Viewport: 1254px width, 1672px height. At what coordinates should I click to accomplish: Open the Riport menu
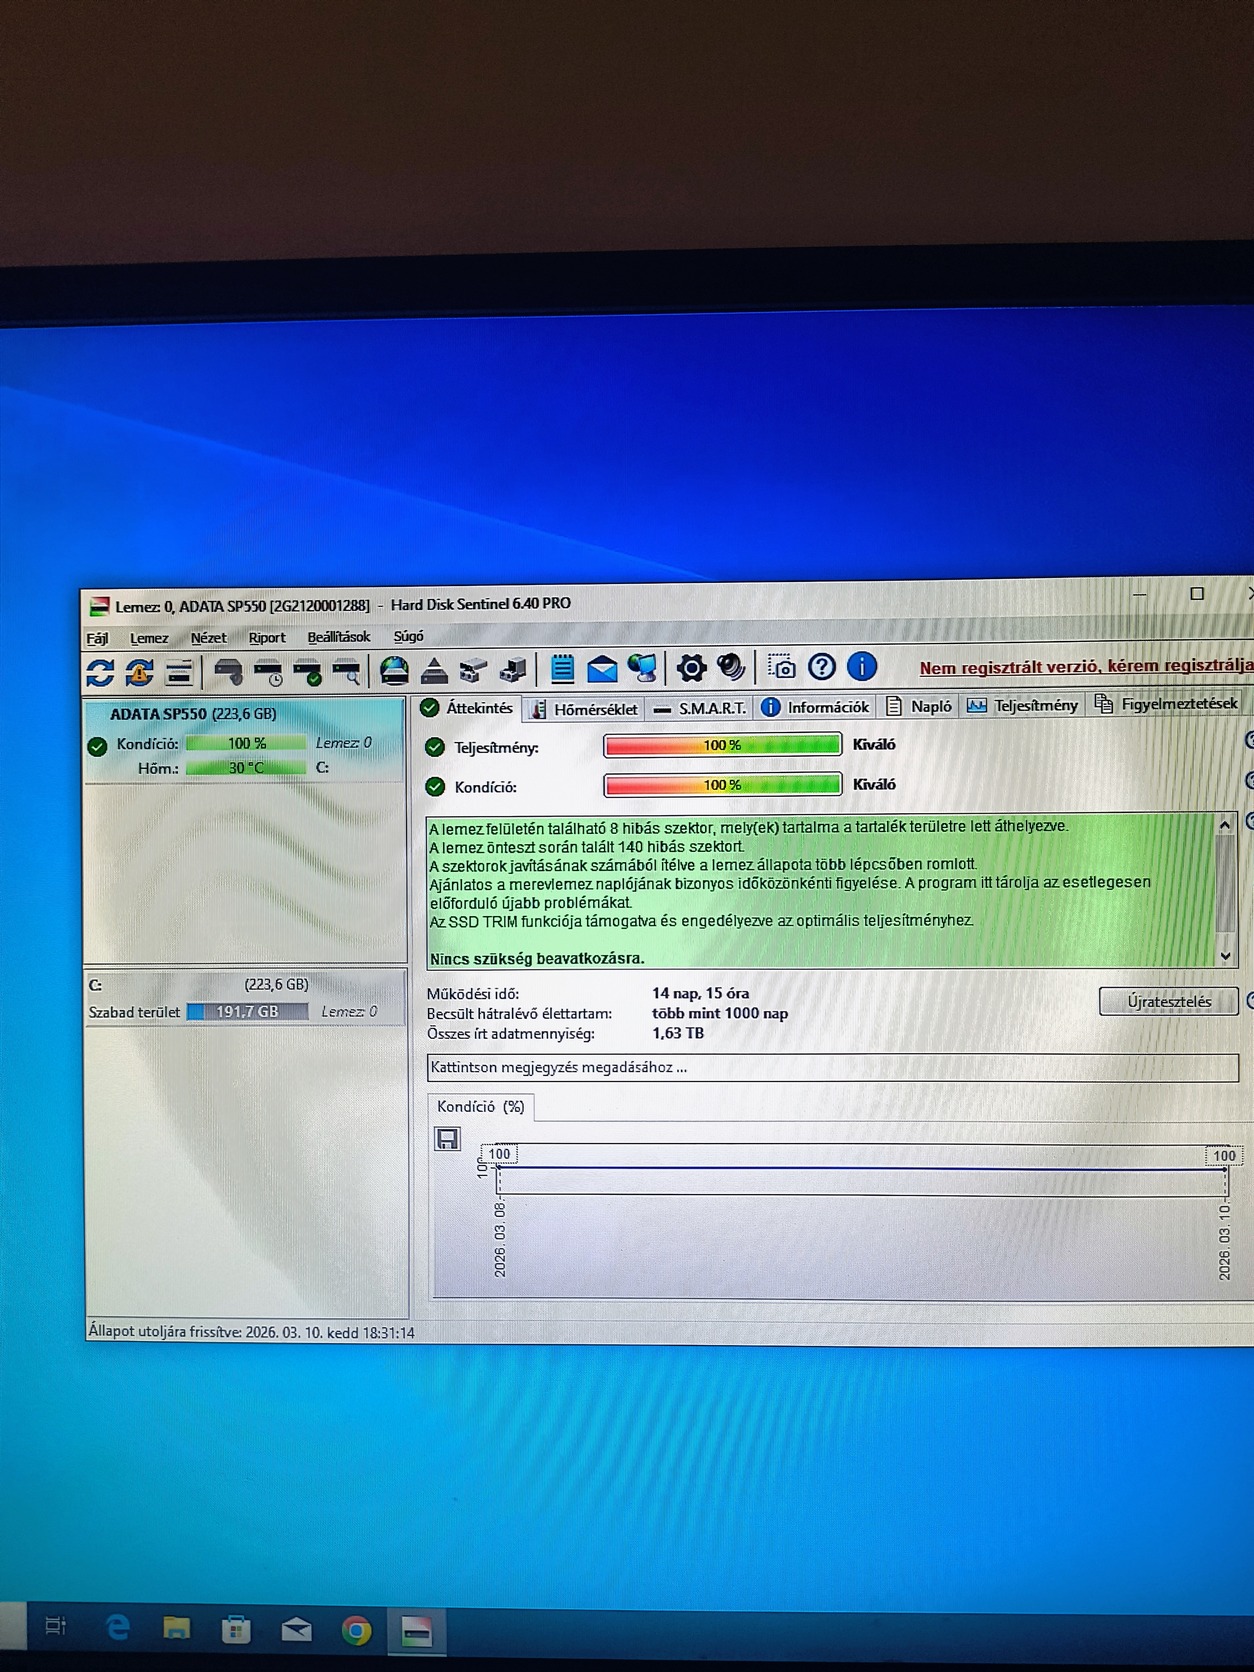[x=267, y=637]
